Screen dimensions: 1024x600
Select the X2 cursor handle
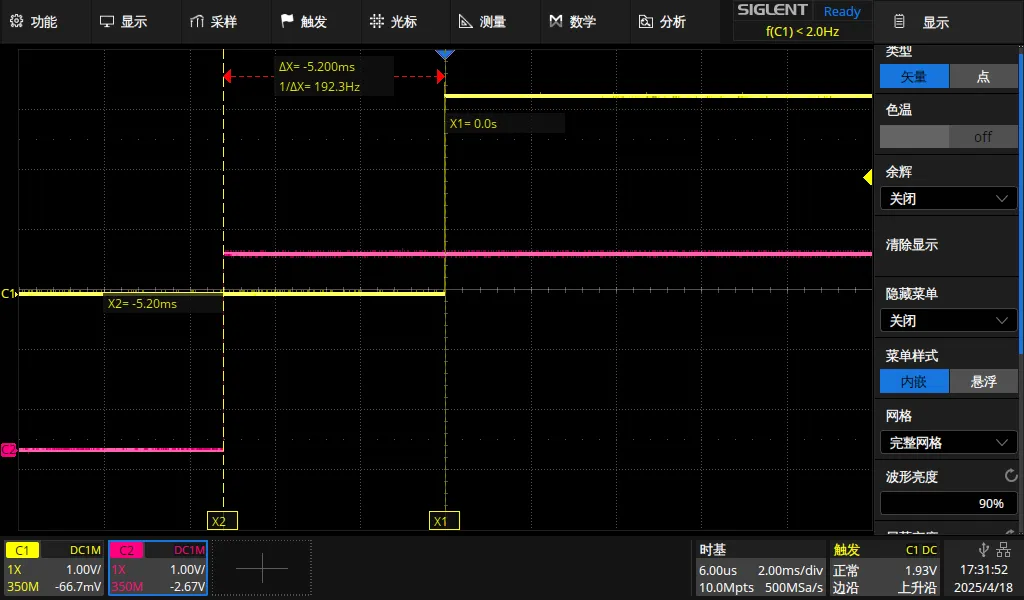pos(222,521)
